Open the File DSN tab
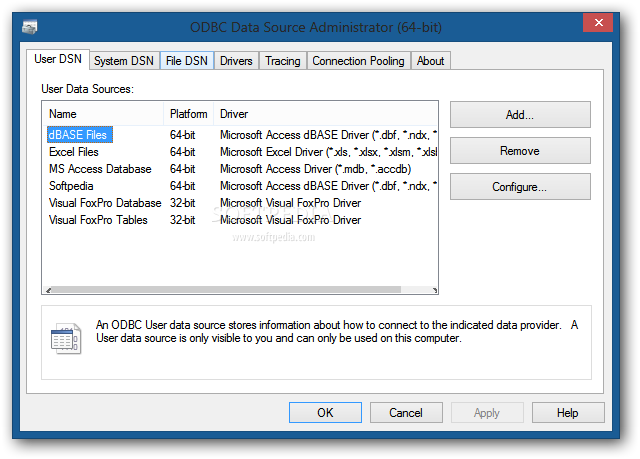Image resolution: width=640 pixels, height=459 pixels. [187, 61]
